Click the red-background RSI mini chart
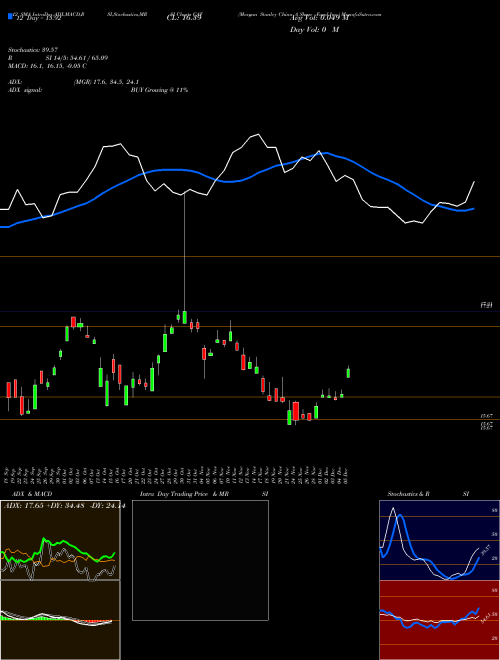 [439, 620]
